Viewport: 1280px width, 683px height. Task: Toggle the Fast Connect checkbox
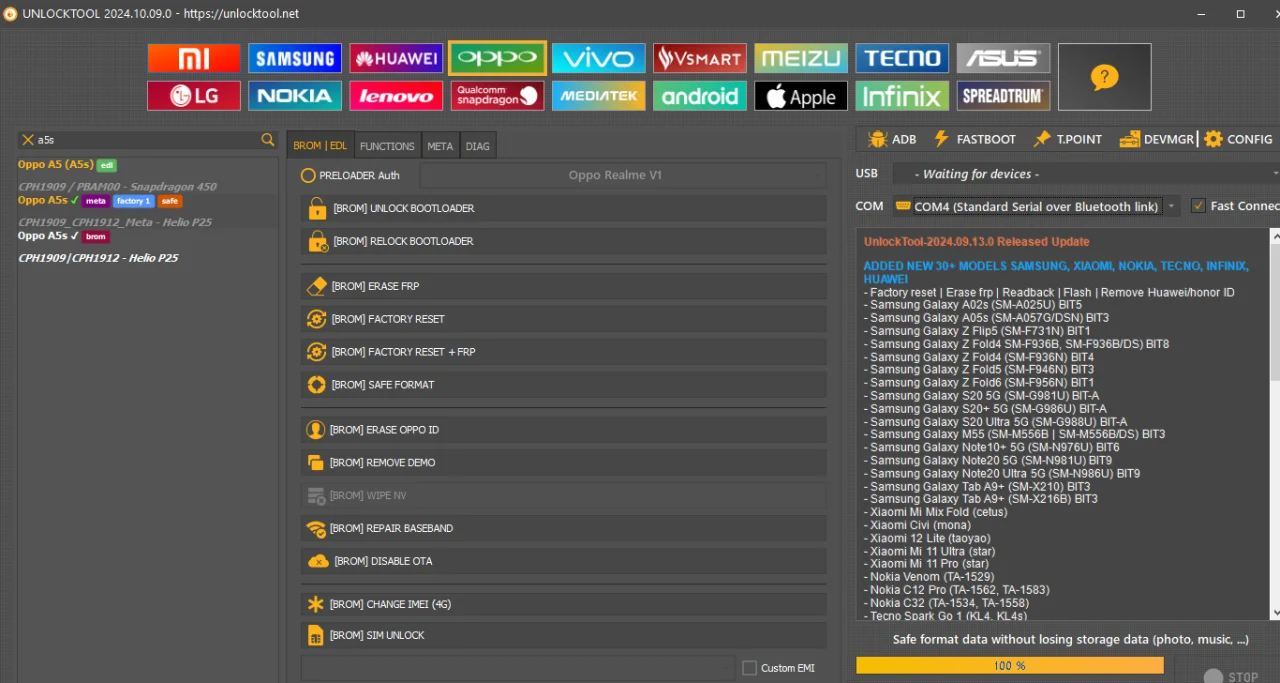click(1198, 206)
